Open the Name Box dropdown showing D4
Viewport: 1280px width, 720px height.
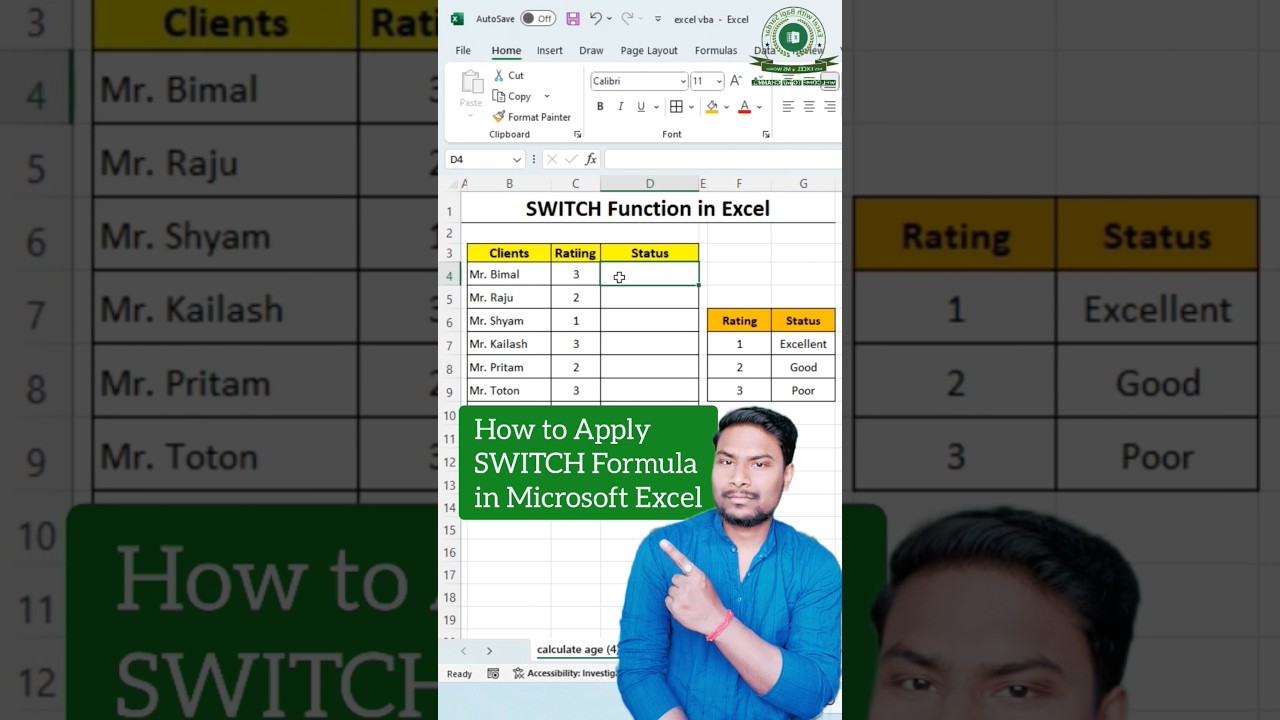click(517, 160)
